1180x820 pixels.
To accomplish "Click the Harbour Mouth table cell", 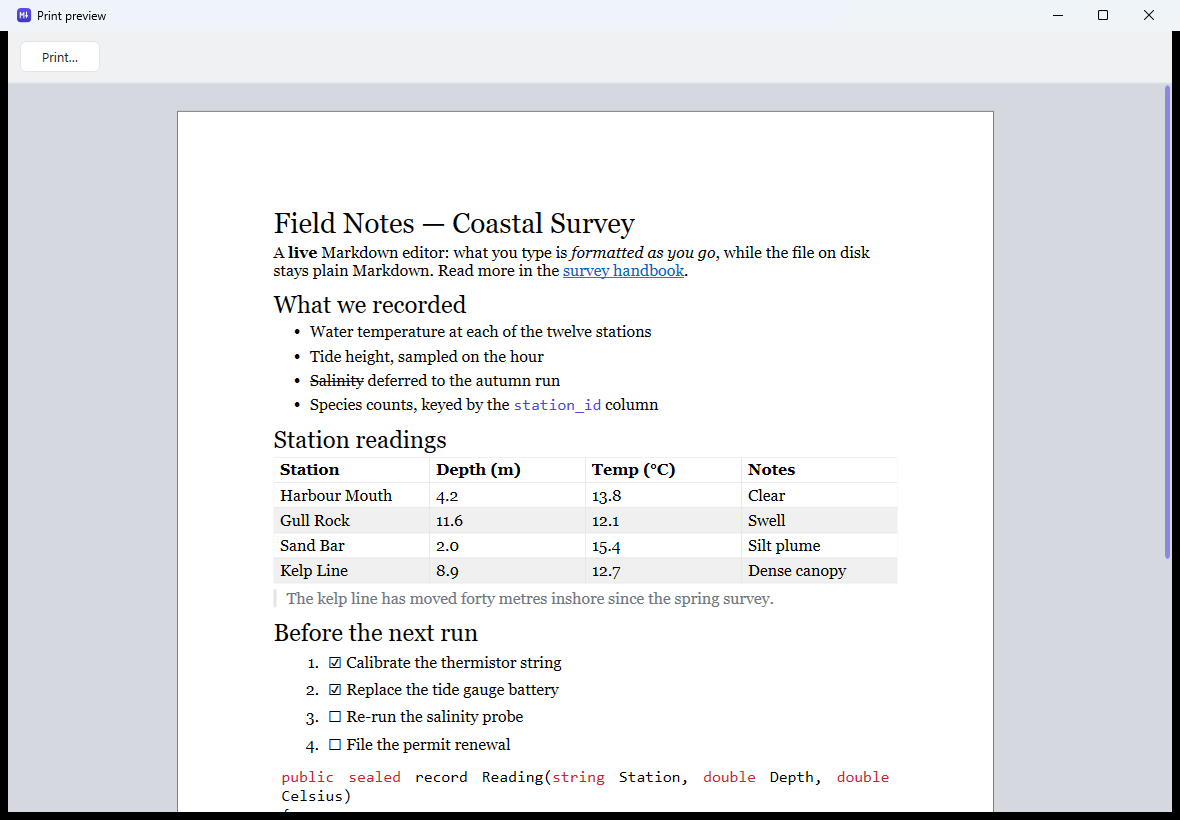I will 351,495.
